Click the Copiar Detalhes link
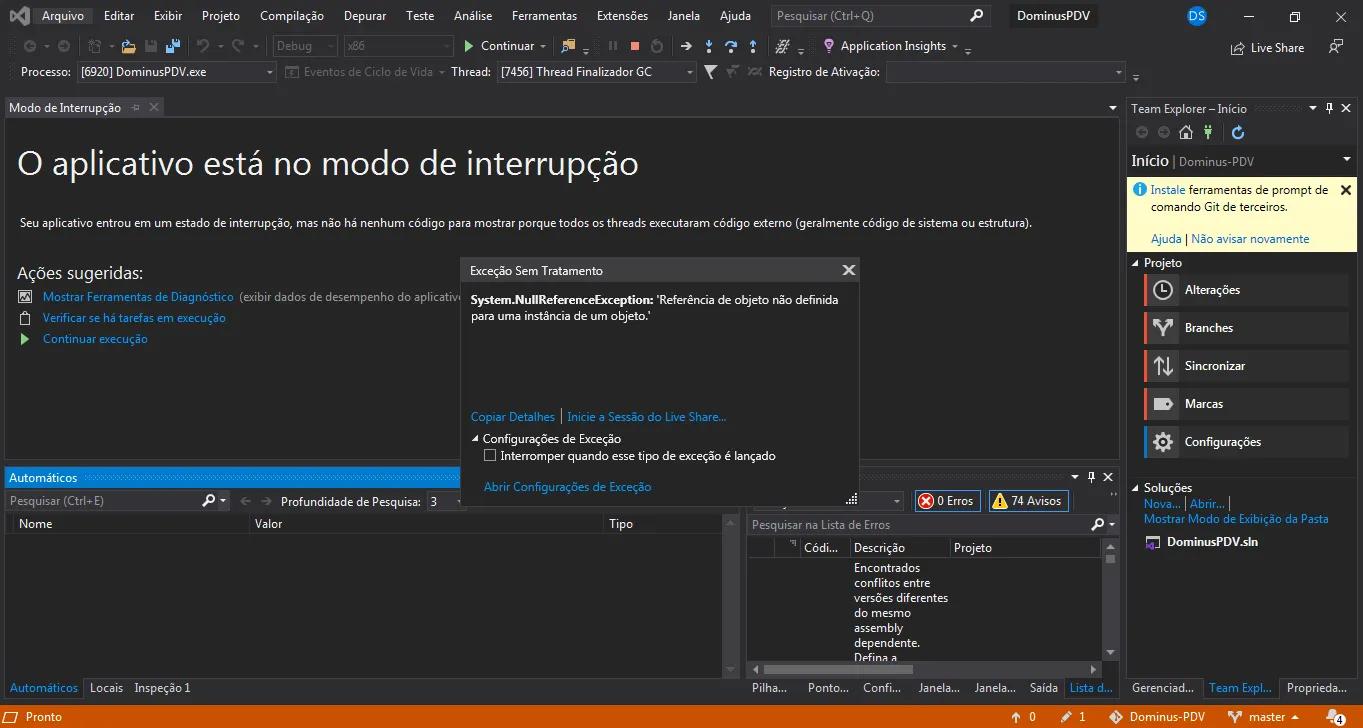This screenshot has height=728, width=1363. [x=512, y=417]
